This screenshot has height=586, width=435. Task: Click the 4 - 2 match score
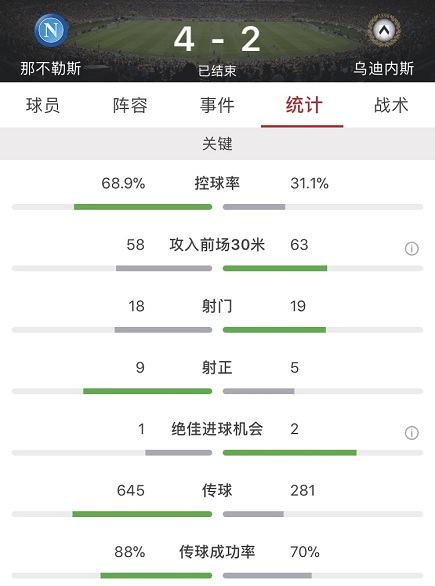click(x=217, y=39)
